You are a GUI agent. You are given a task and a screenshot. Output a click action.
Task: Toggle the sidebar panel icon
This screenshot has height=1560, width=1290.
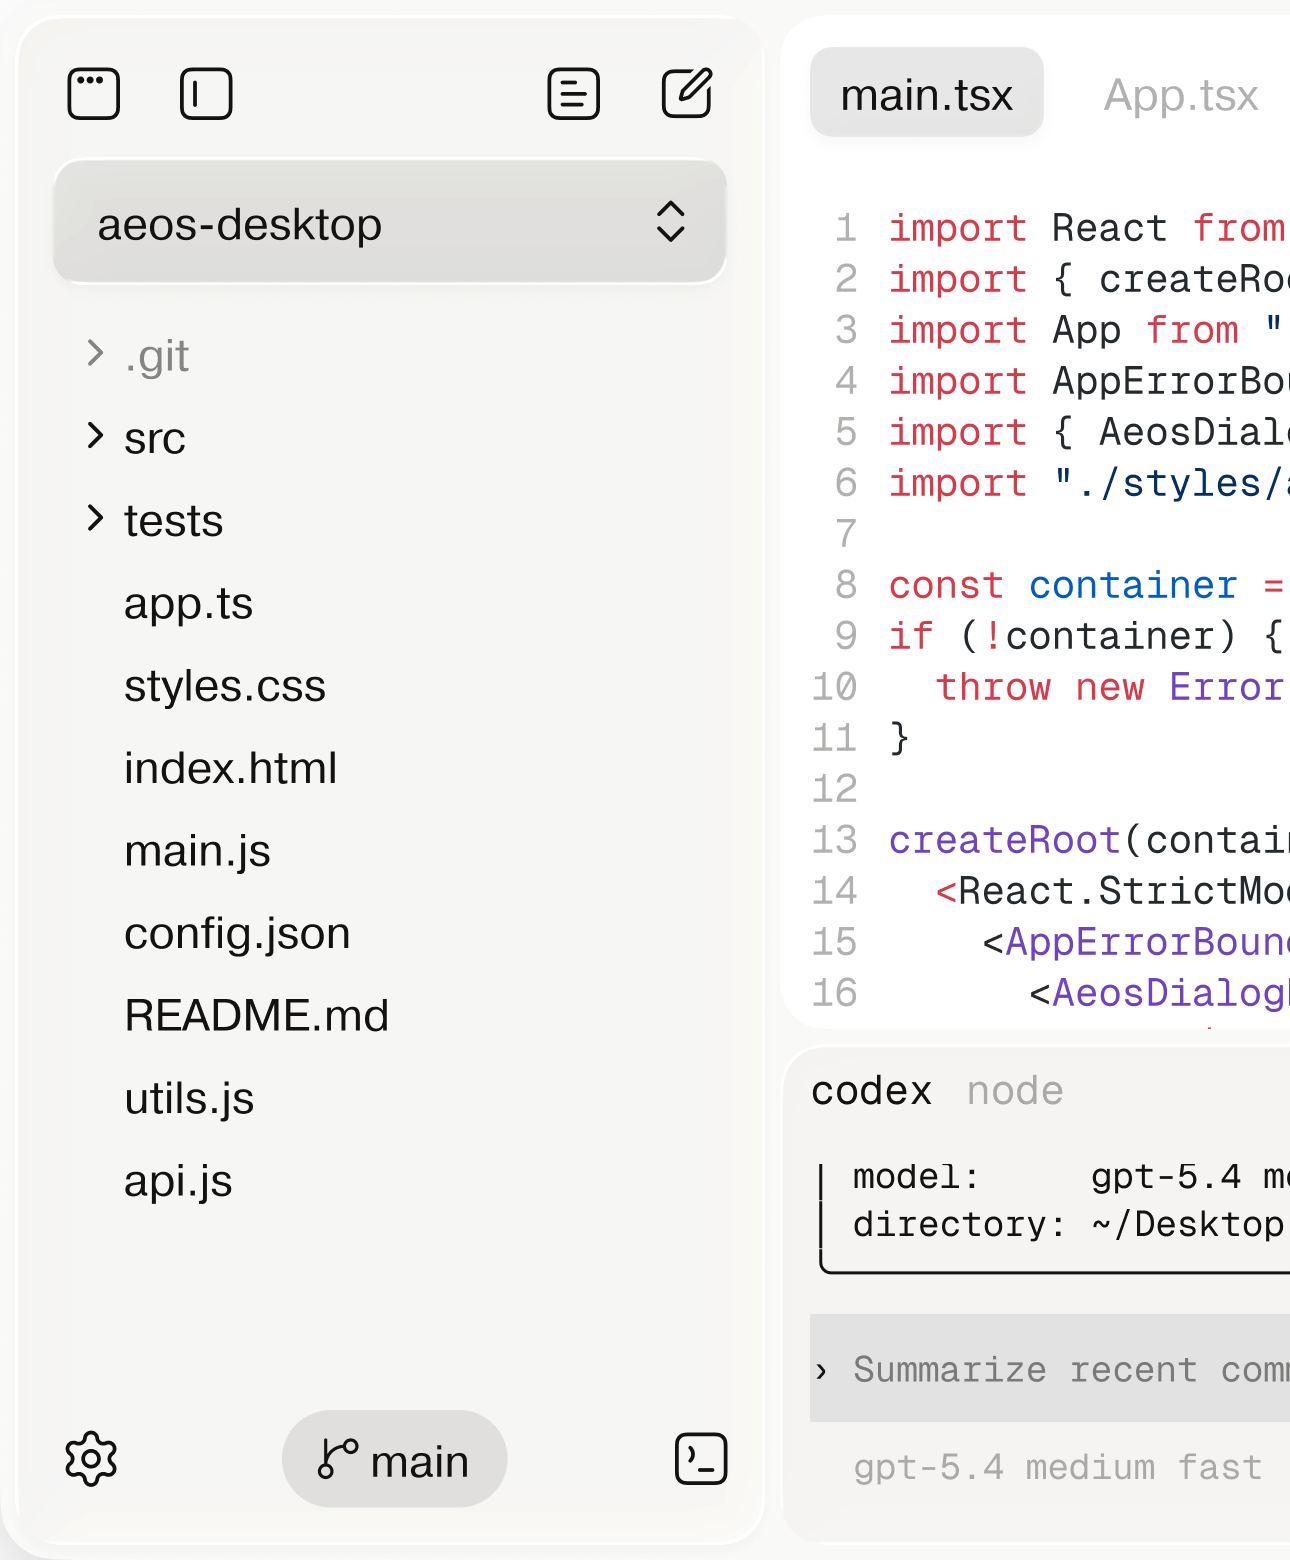pyautogui.click(x=206, y=94)
